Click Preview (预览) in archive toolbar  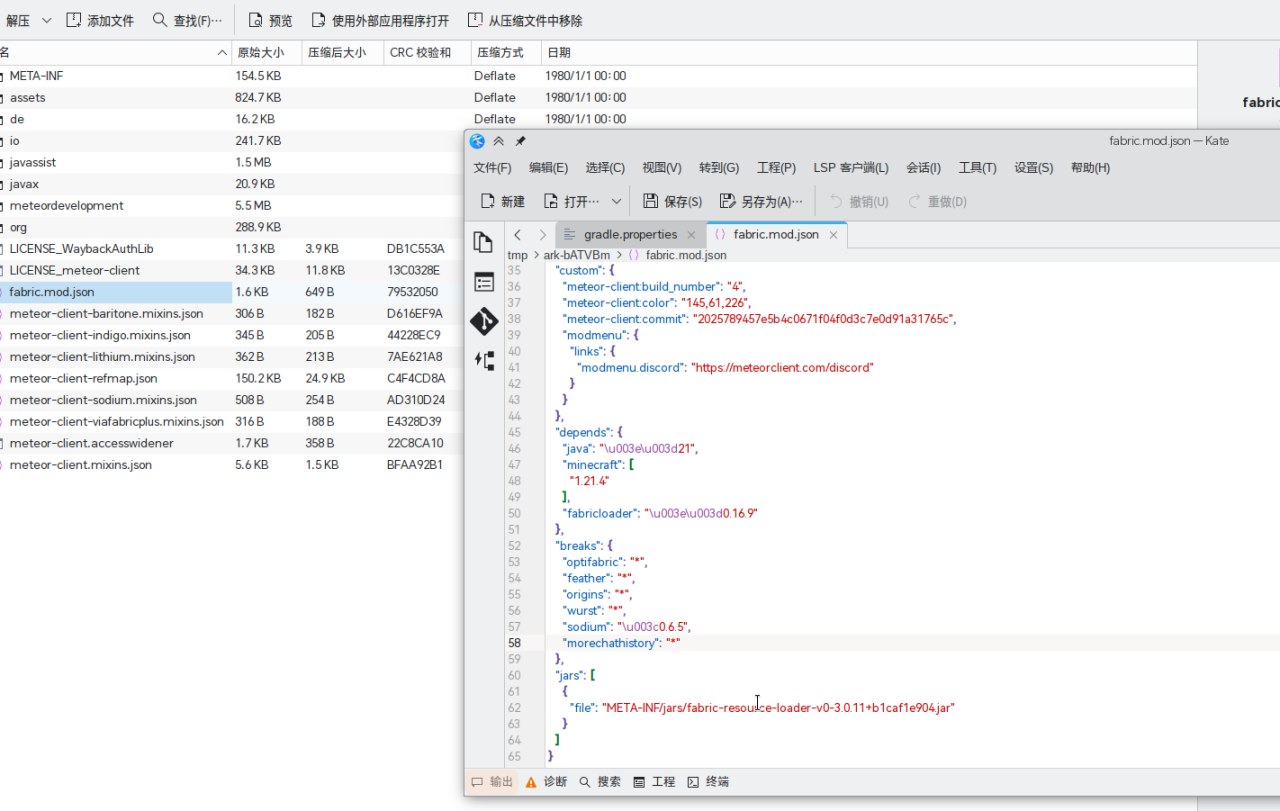[270, 20]
